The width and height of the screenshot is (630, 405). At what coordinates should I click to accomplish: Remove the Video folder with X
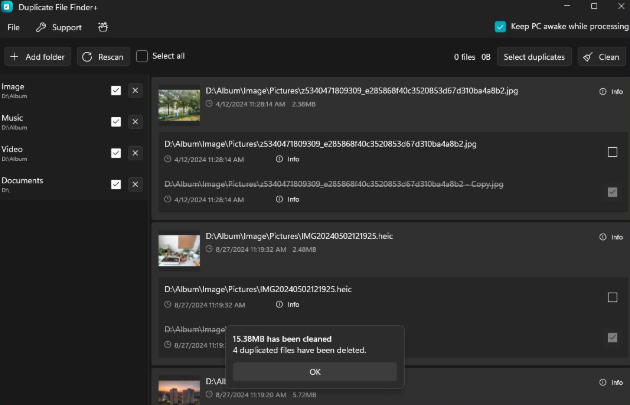(135, 153)
